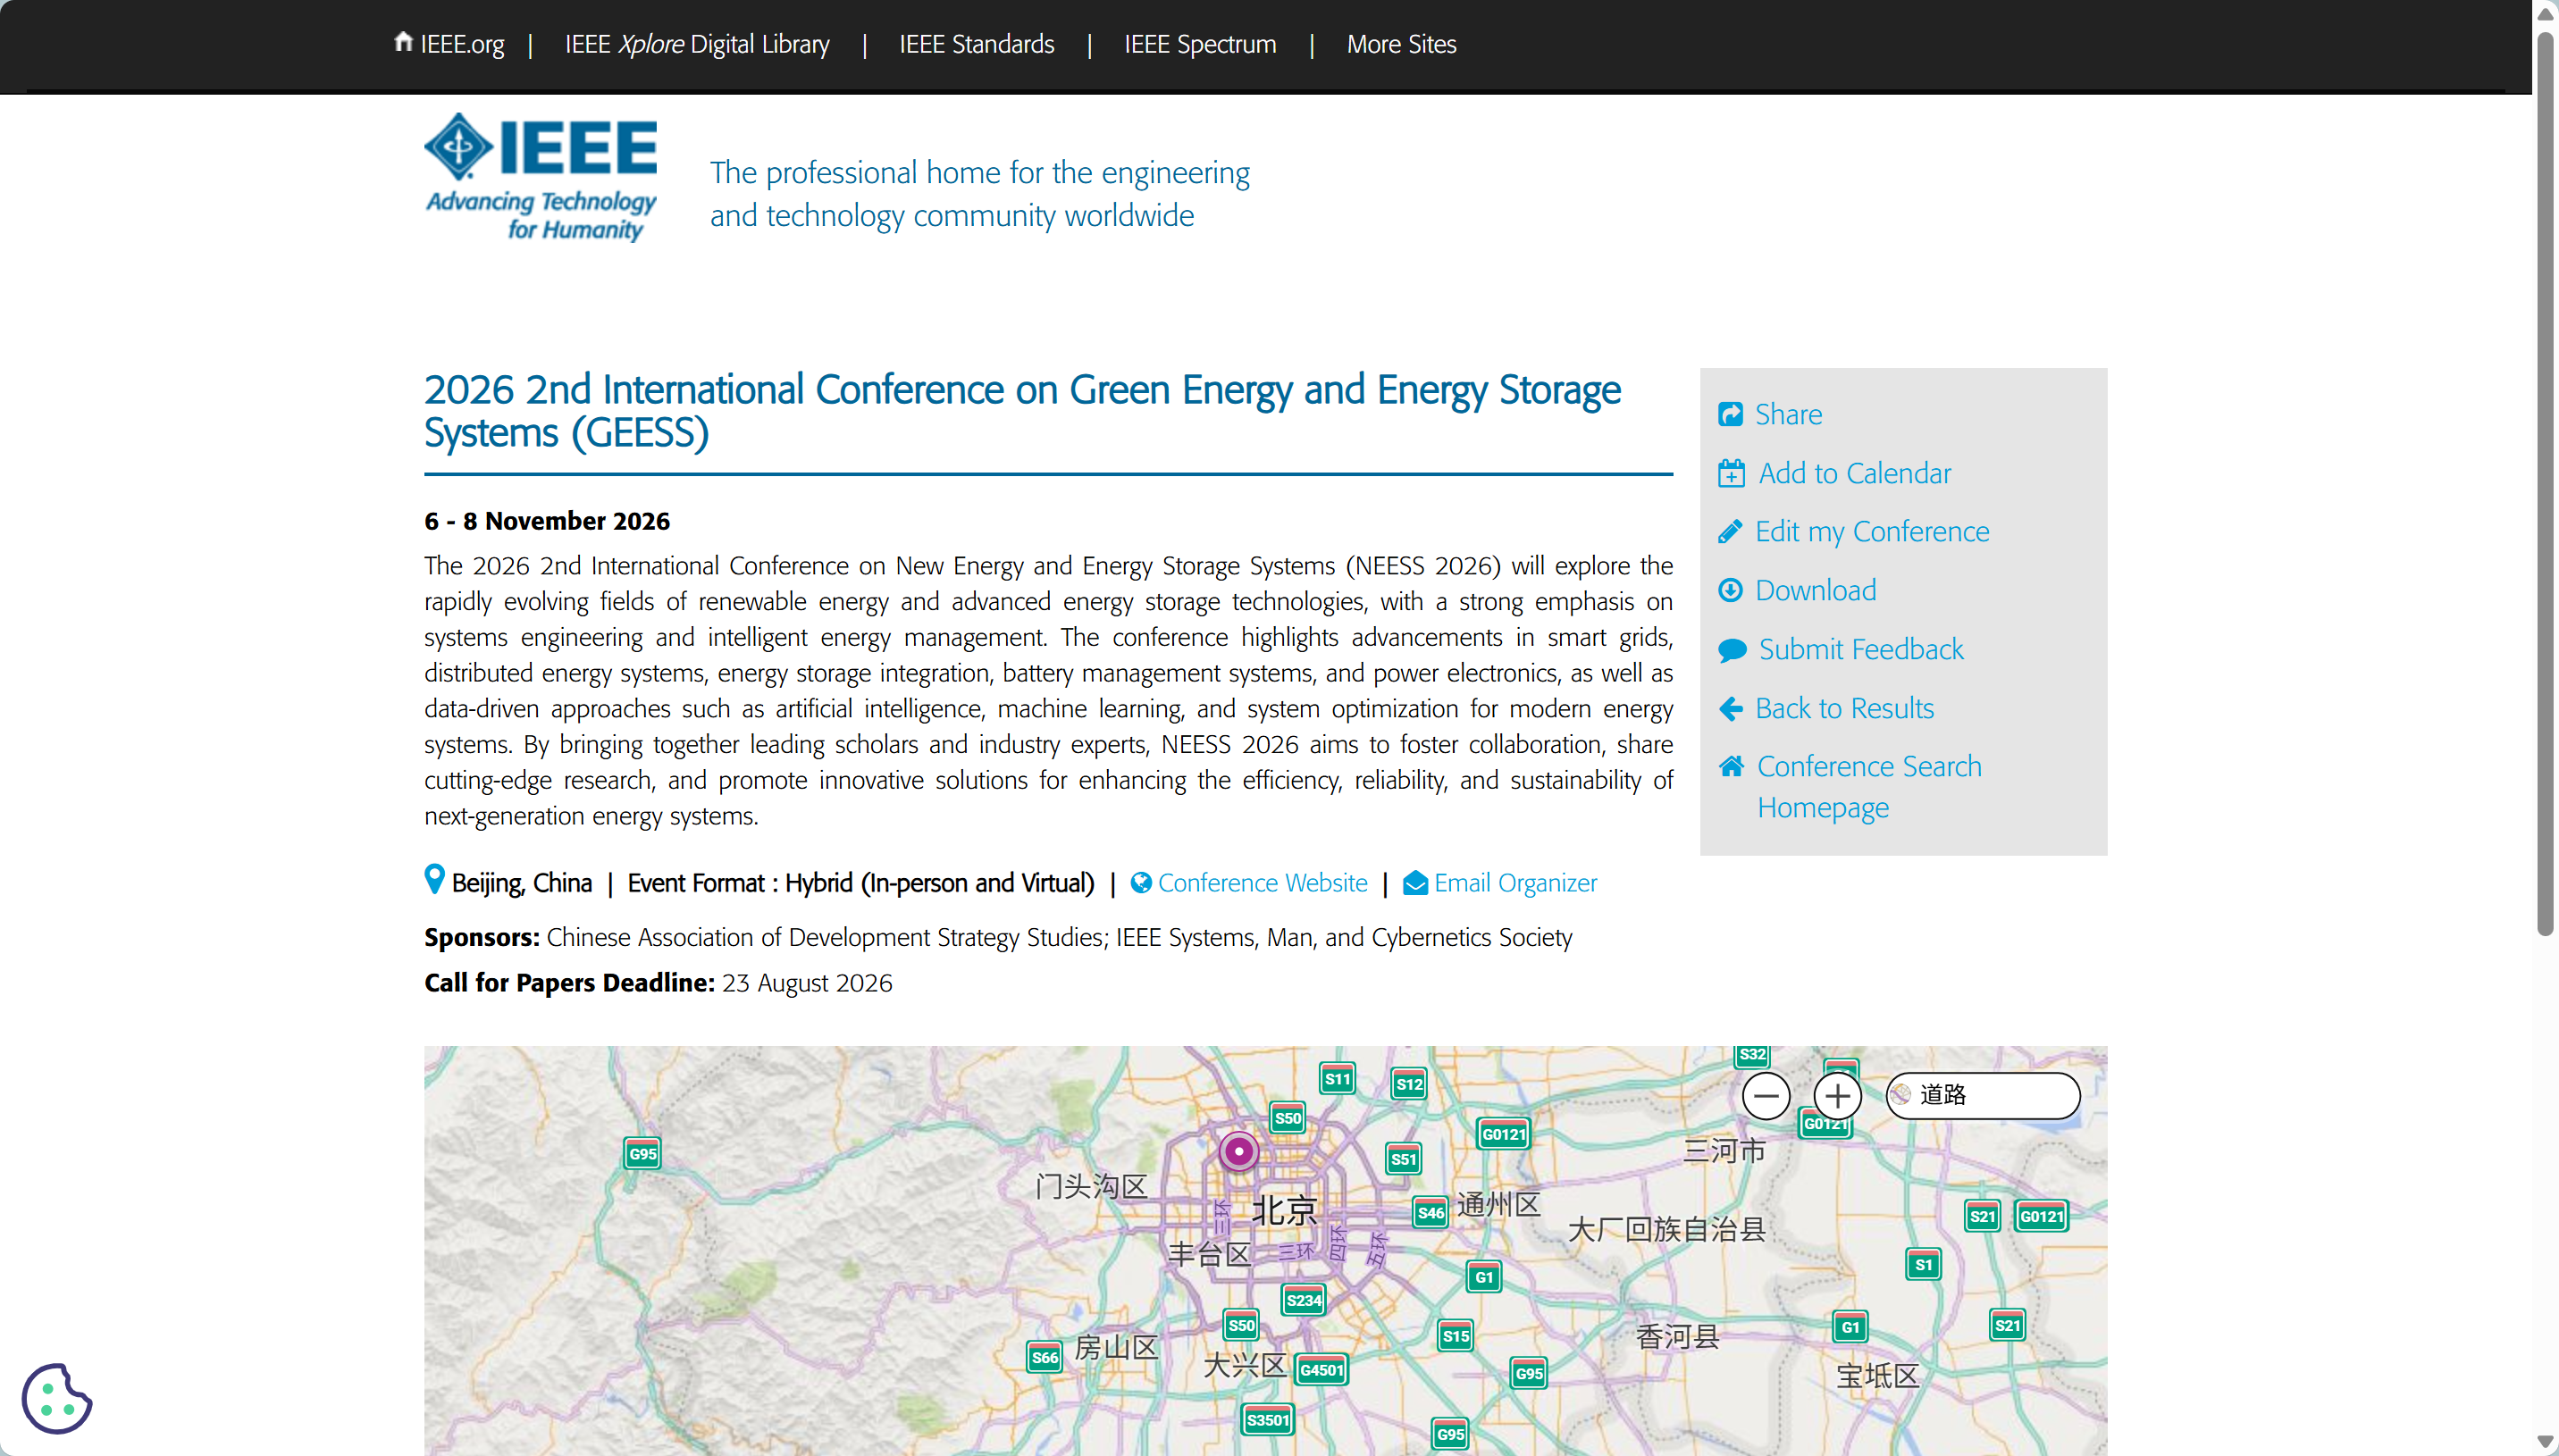This screenshot has width=2559, height=1456.
Task: Open the 道路 map style selector
Action: click(1983, 1096)
